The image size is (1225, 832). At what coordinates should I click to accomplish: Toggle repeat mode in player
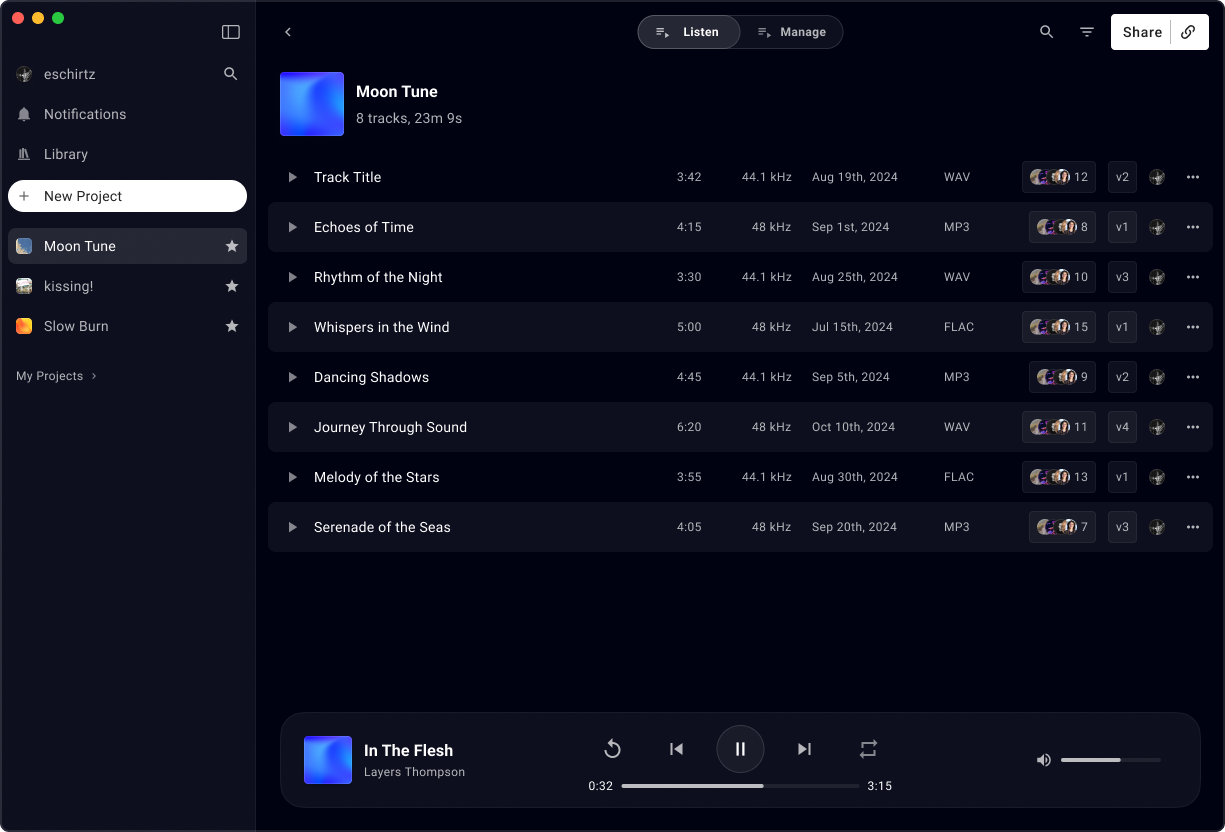(868, 749)
